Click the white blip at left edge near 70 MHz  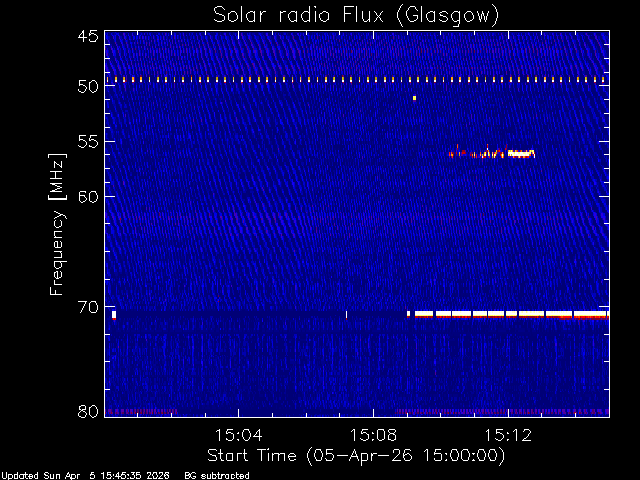(114, 315)
